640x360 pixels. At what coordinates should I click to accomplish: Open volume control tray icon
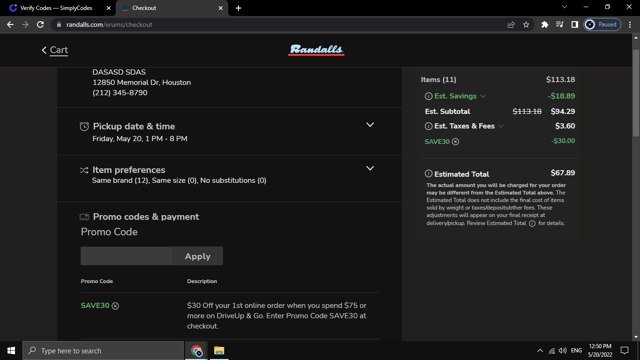(x=563, y=351)
